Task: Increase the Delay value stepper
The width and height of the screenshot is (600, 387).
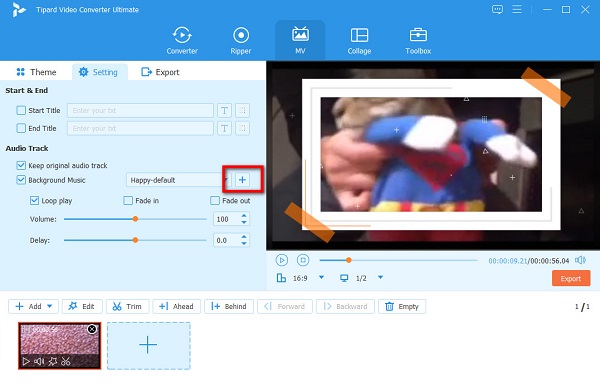Action: (x=244, y=237)
